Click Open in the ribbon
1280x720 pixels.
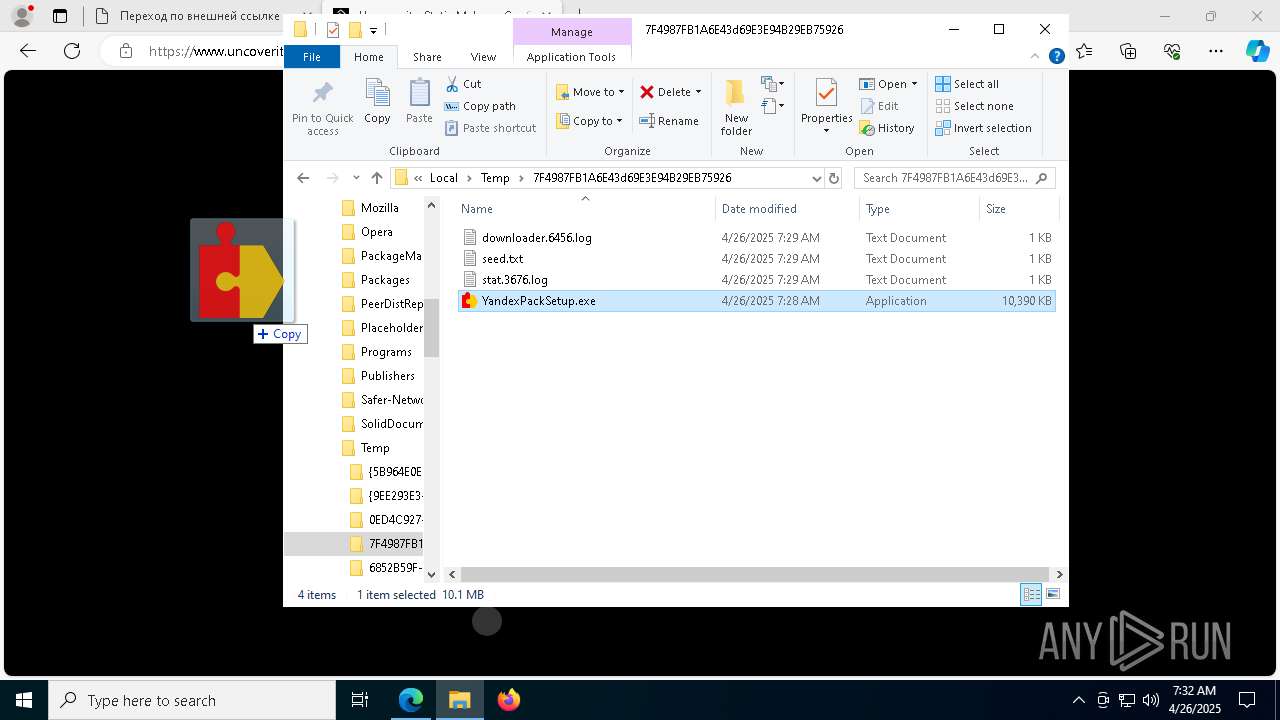883,84
